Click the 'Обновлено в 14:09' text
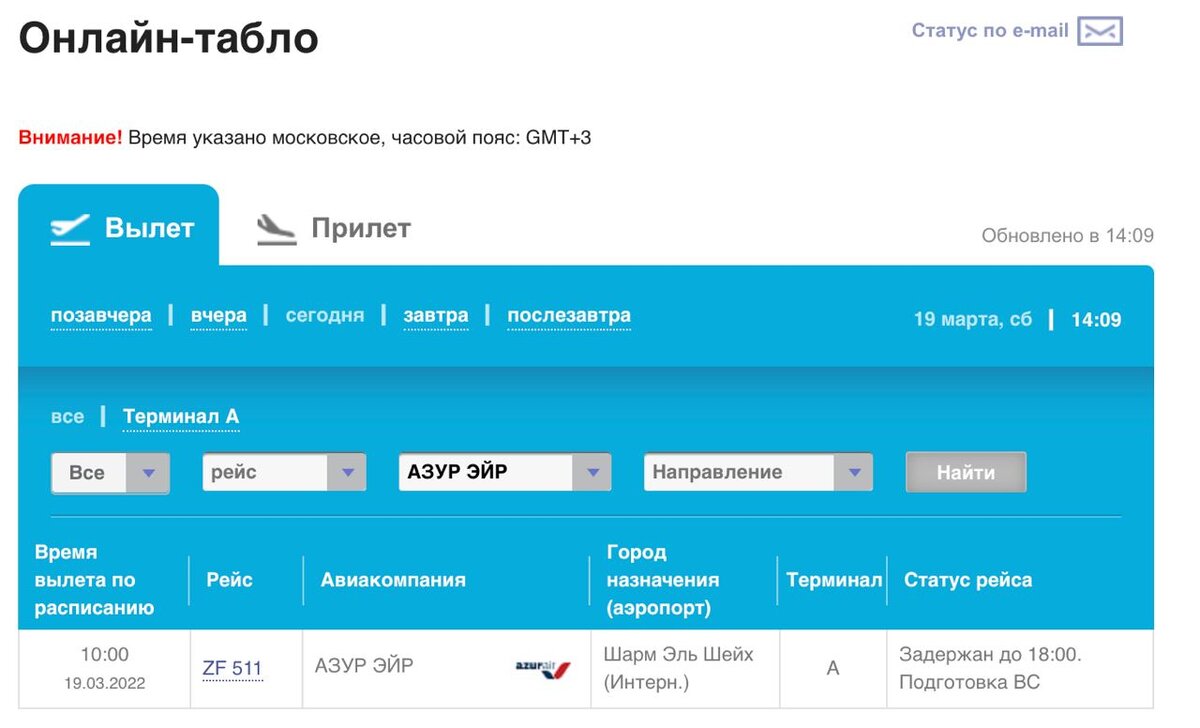This screenshot has width=1200, height=728. coord(1067,236)
